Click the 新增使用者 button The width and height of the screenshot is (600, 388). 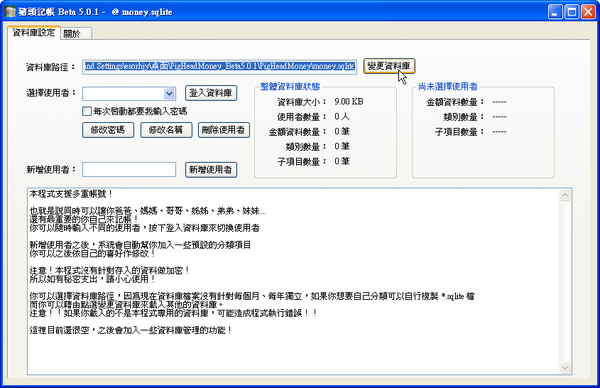coord(211,170)
